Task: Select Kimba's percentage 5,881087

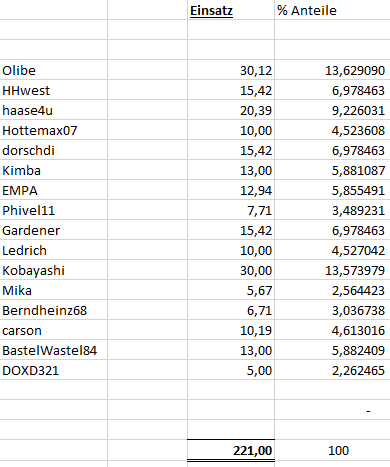Action: tap(332, 170)
